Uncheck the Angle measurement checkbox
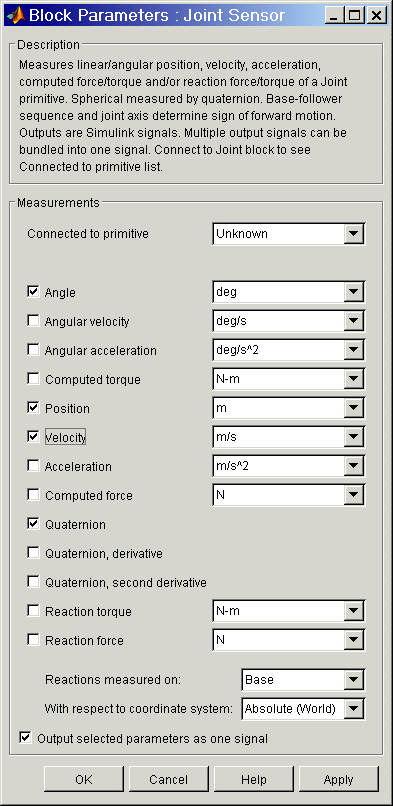This screenshot has width=393, height=806. click(33, 292)
